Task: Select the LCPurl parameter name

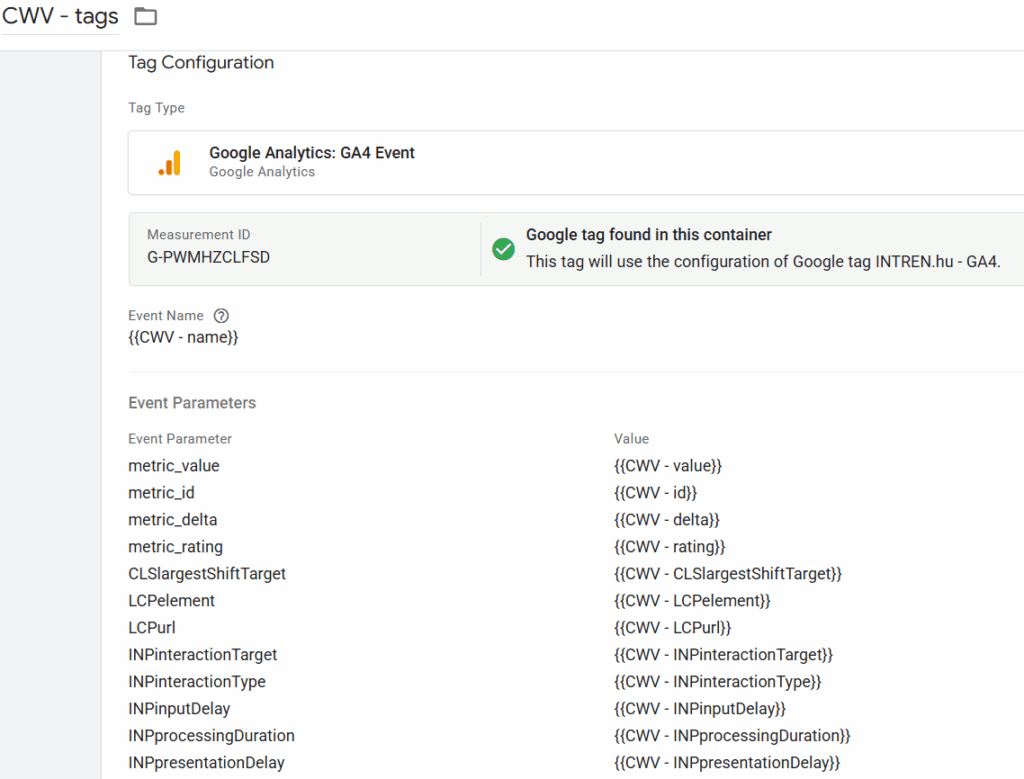Action: [152, 628]
